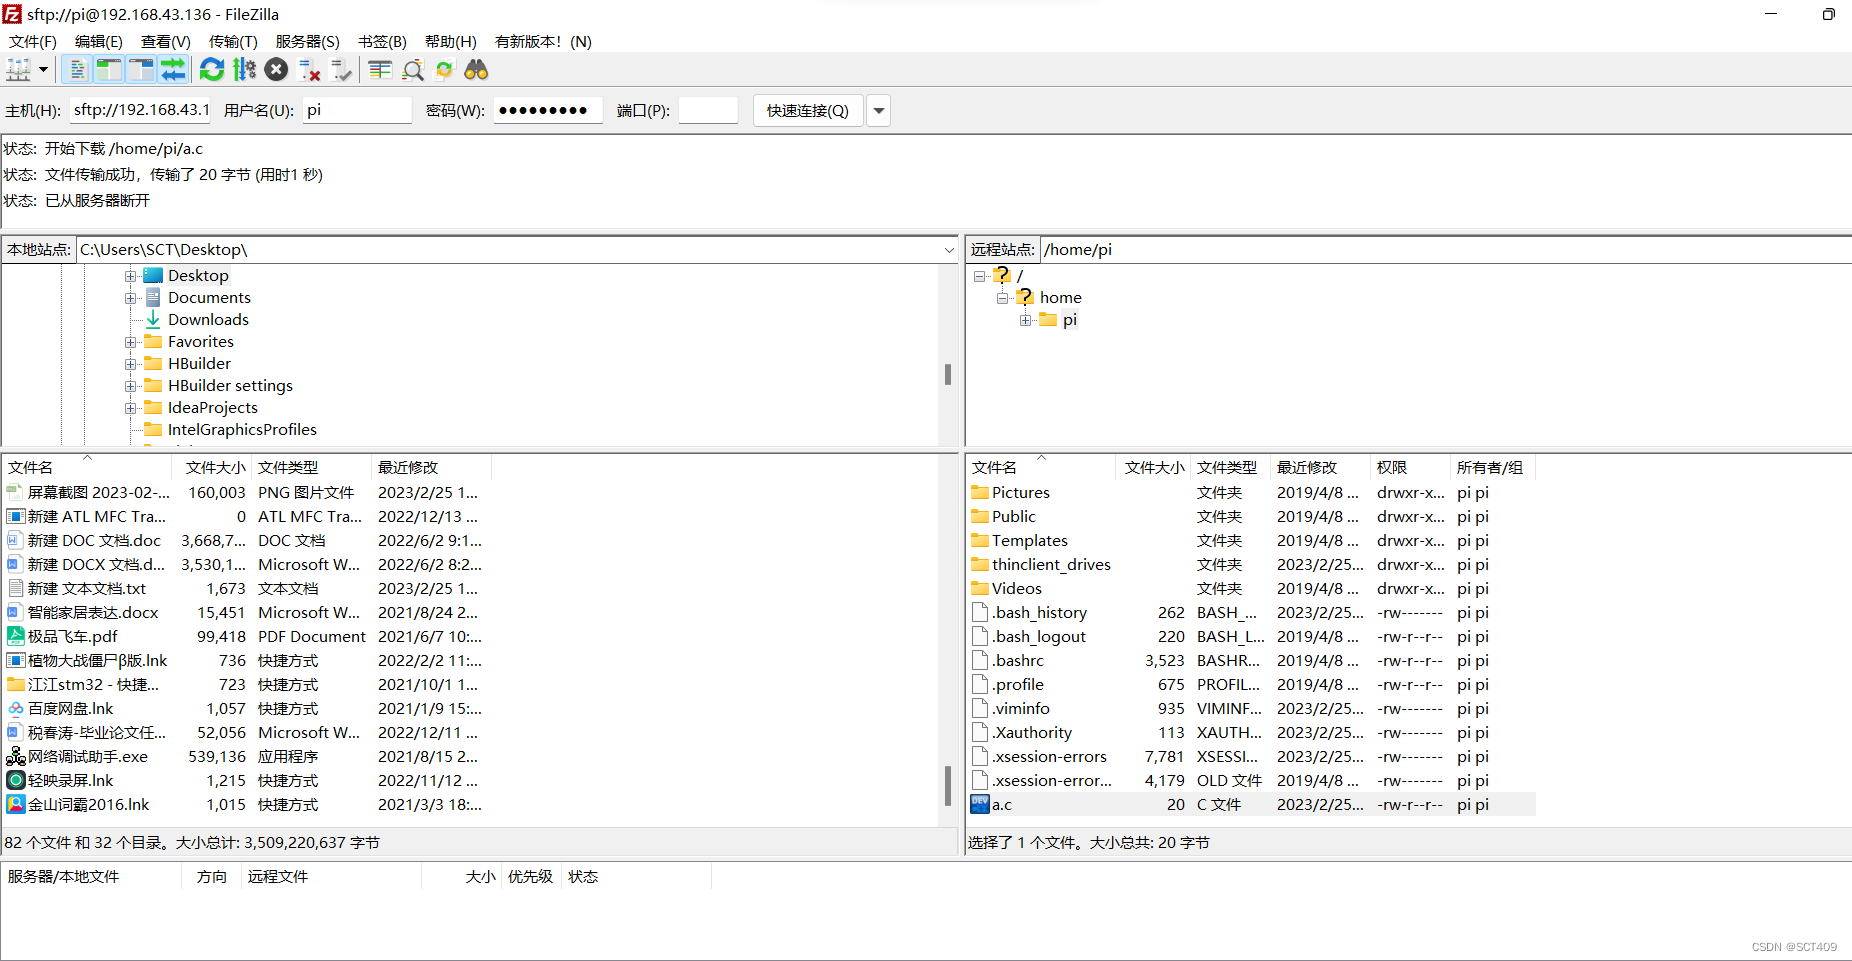This screenshot has height=961, width=1852.
Task: Sort remote files by 权限 column
Action: pos(1410,467)
